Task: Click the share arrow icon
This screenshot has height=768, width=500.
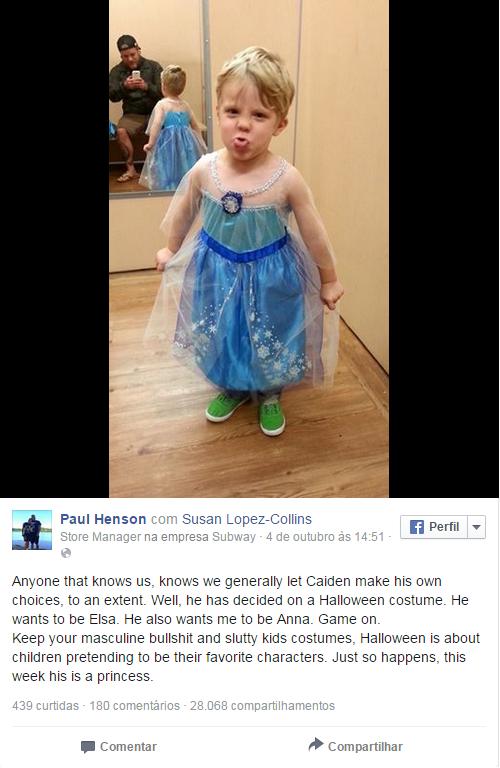Action: pos(316,744)
